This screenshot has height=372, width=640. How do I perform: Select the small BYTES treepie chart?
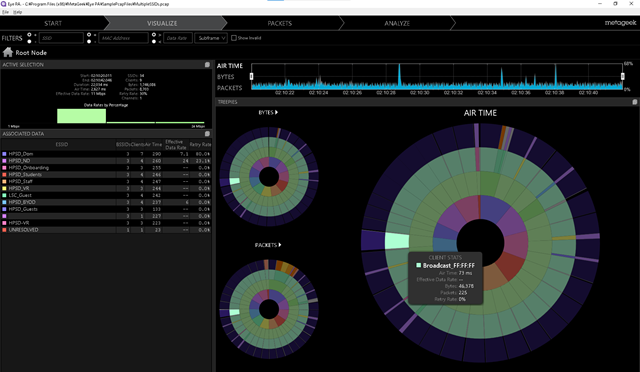269,177
